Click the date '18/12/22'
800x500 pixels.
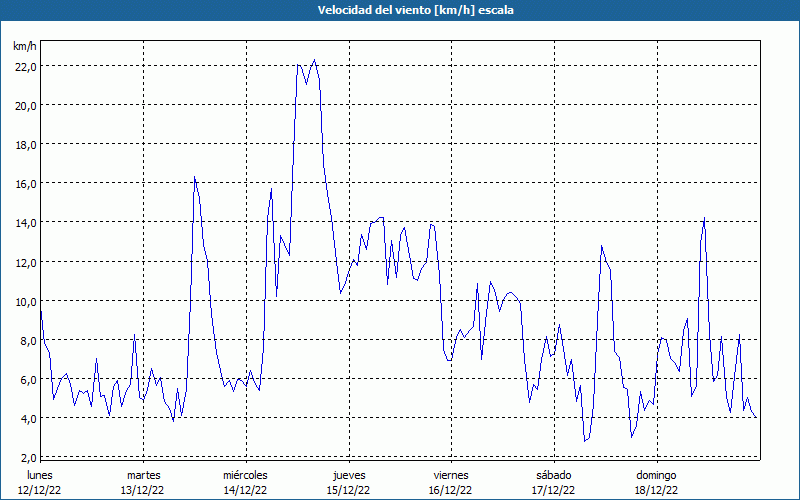point(657,490)
